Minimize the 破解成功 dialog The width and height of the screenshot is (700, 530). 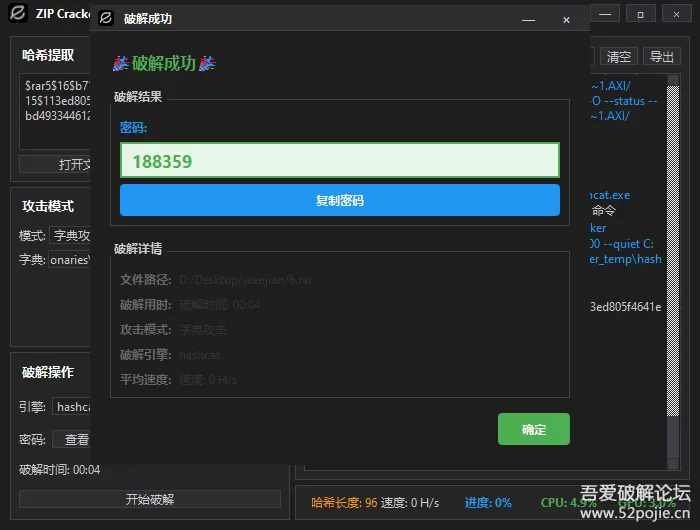(529, 20)
